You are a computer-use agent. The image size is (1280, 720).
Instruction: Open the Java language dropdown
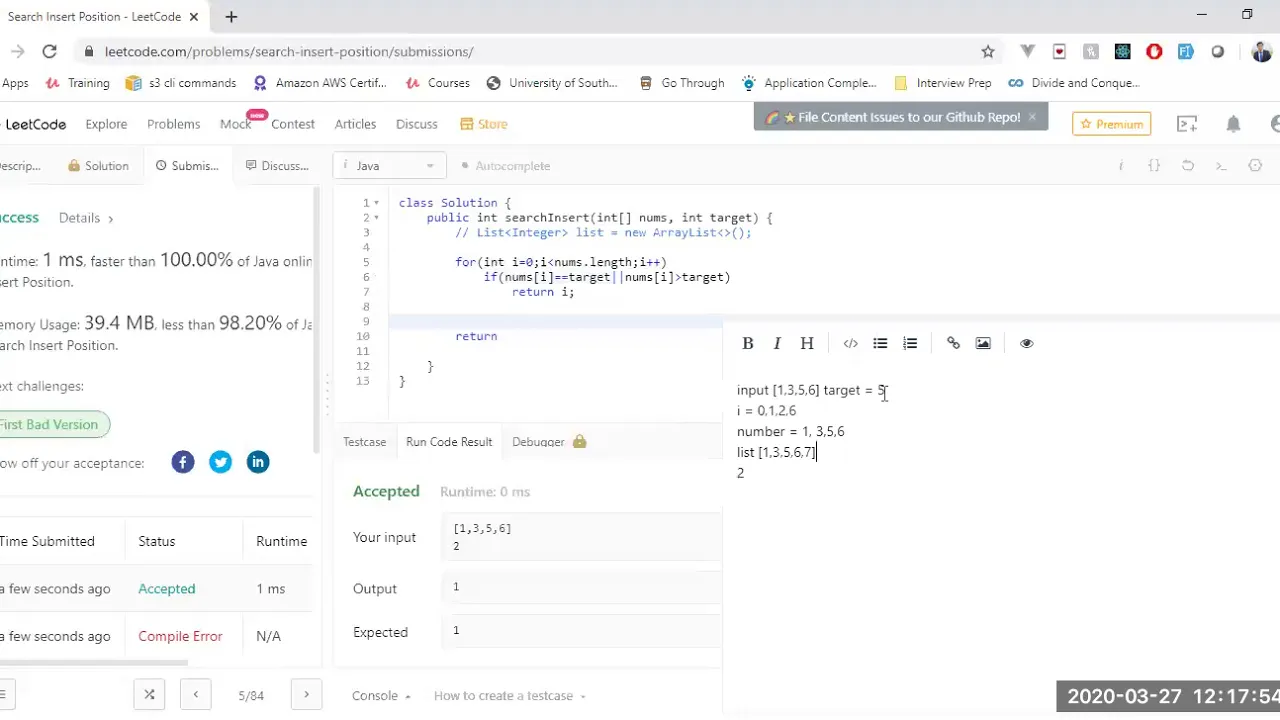coord(389,166)
